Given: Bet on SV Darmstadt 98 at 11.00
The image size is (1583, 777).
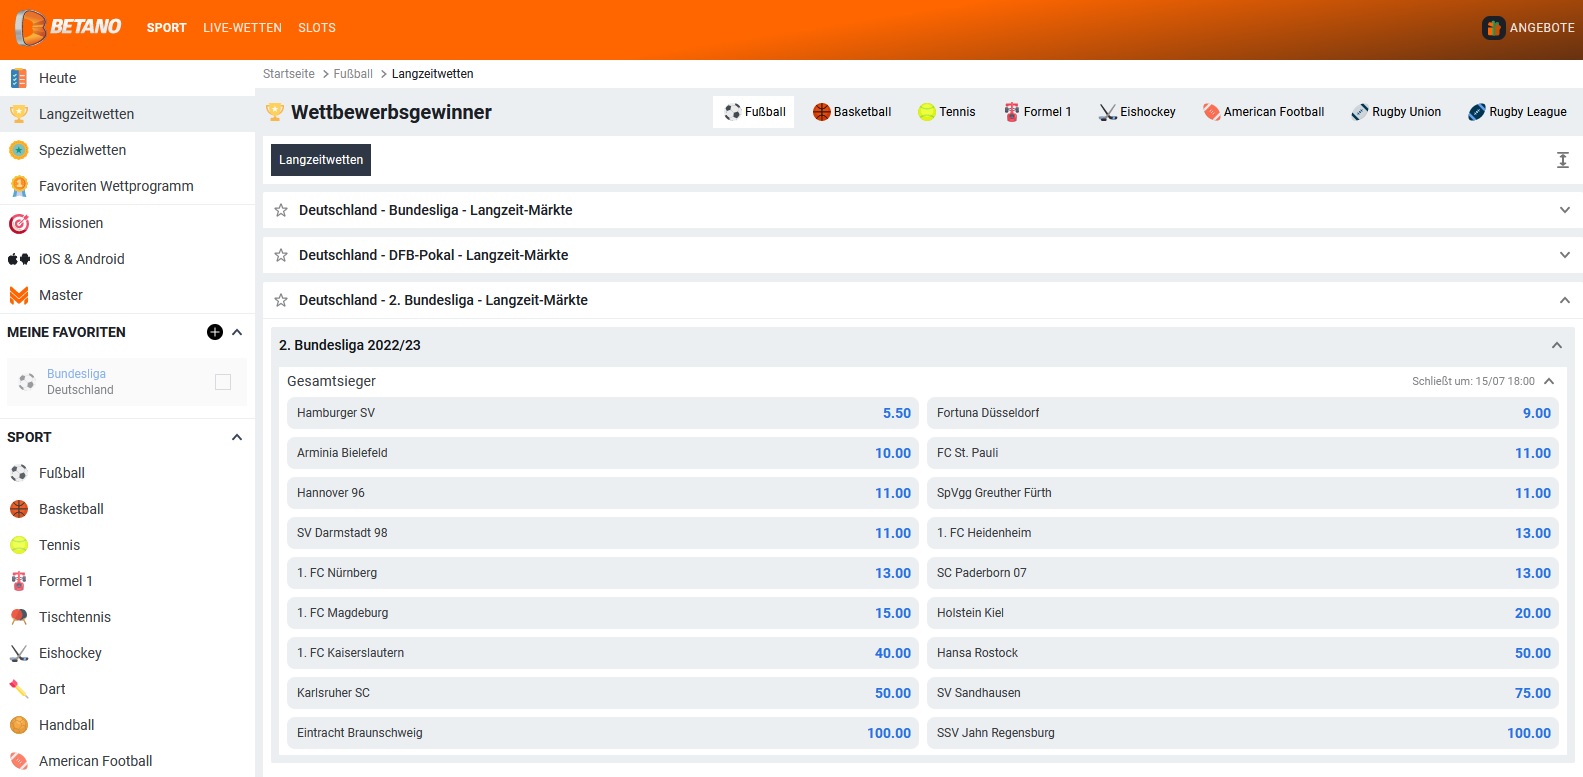Looking at the screenshot, I should [x=603, y=533].
